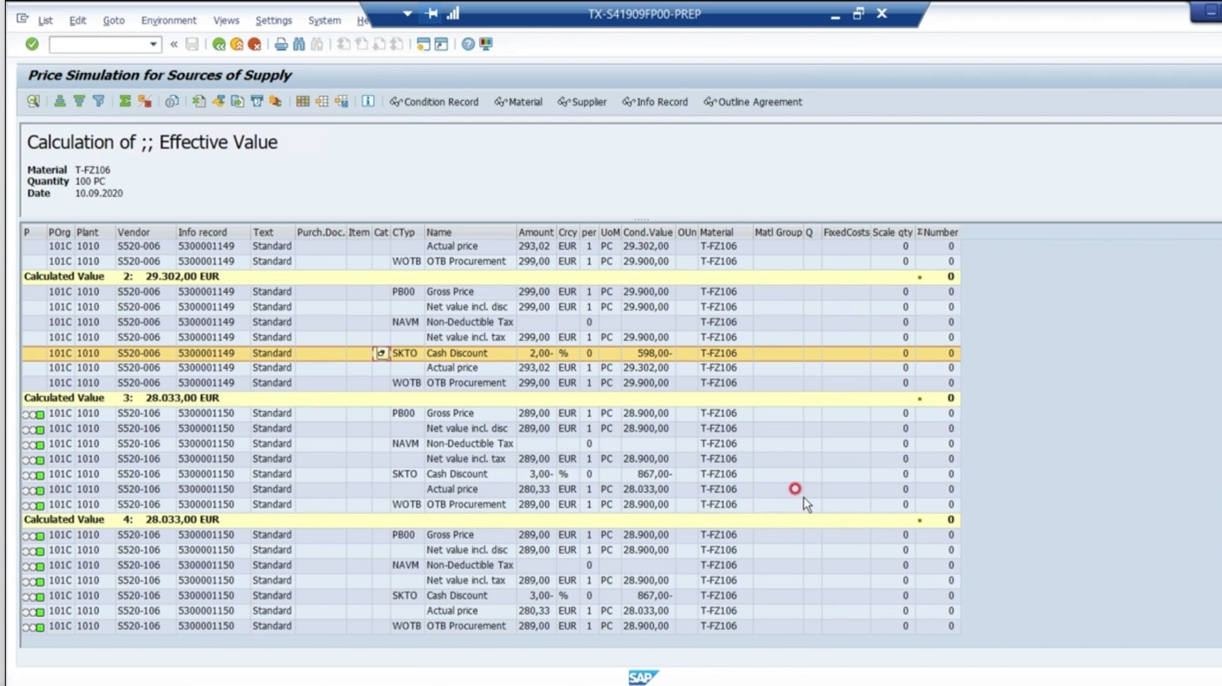Click the date '10.09.2020' in header
This screenshot has width=1222, height=686.
click(99, 193)
